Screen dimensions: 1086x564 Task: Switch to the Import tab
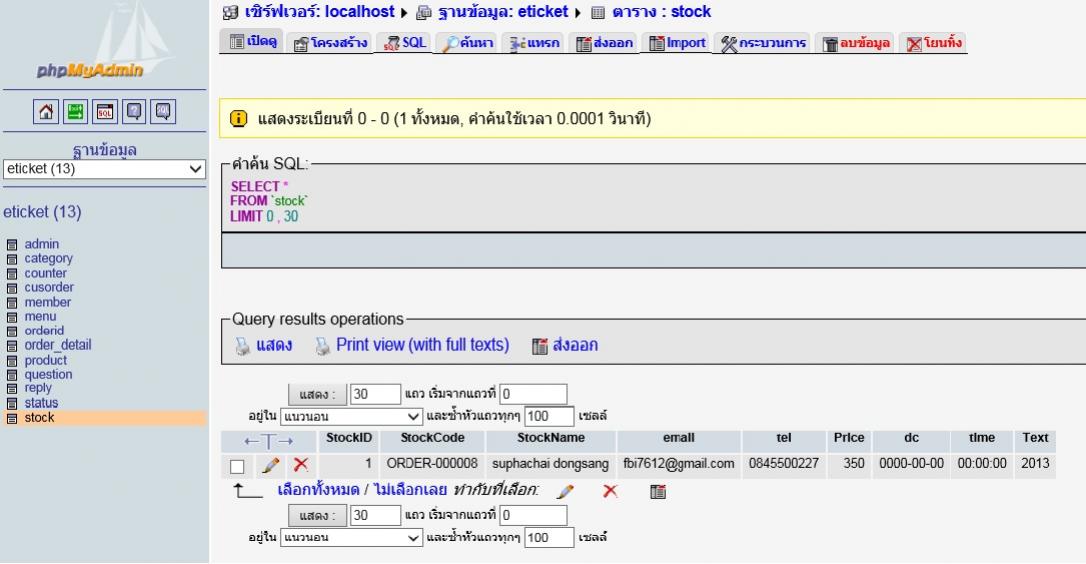pos(676,43)
